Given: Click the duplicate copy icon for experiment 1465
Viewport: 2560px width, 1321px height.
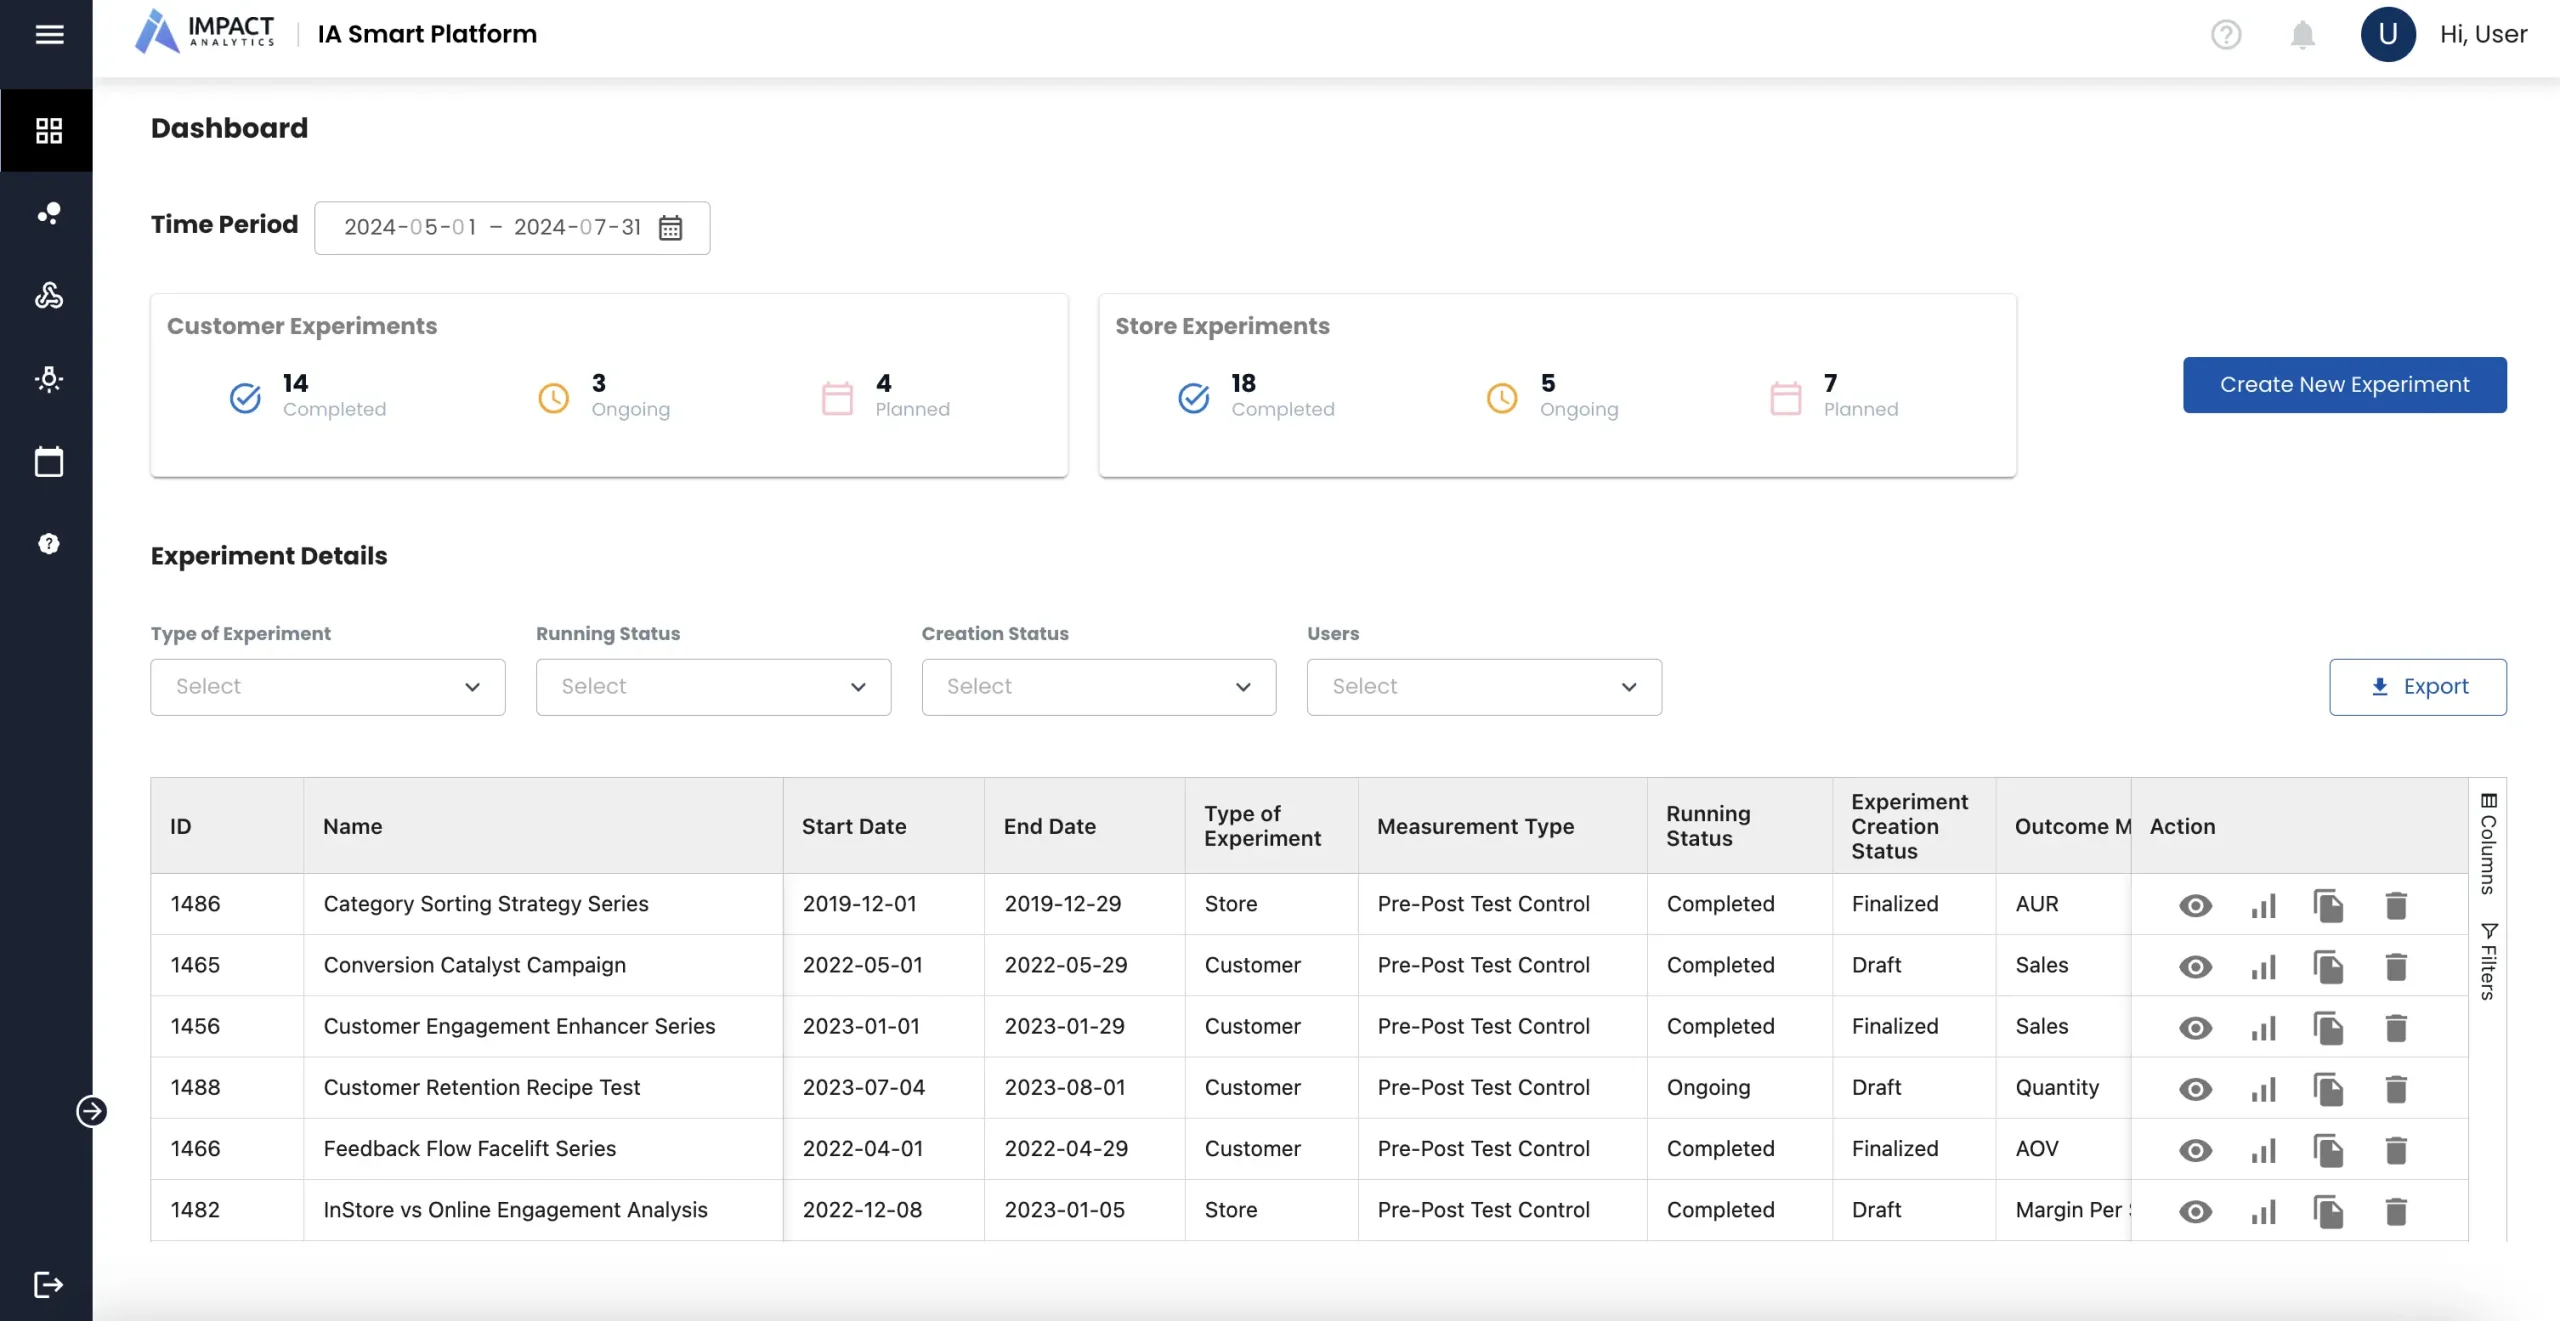Looking at the screenshot, I should (x=2328, y=967).
